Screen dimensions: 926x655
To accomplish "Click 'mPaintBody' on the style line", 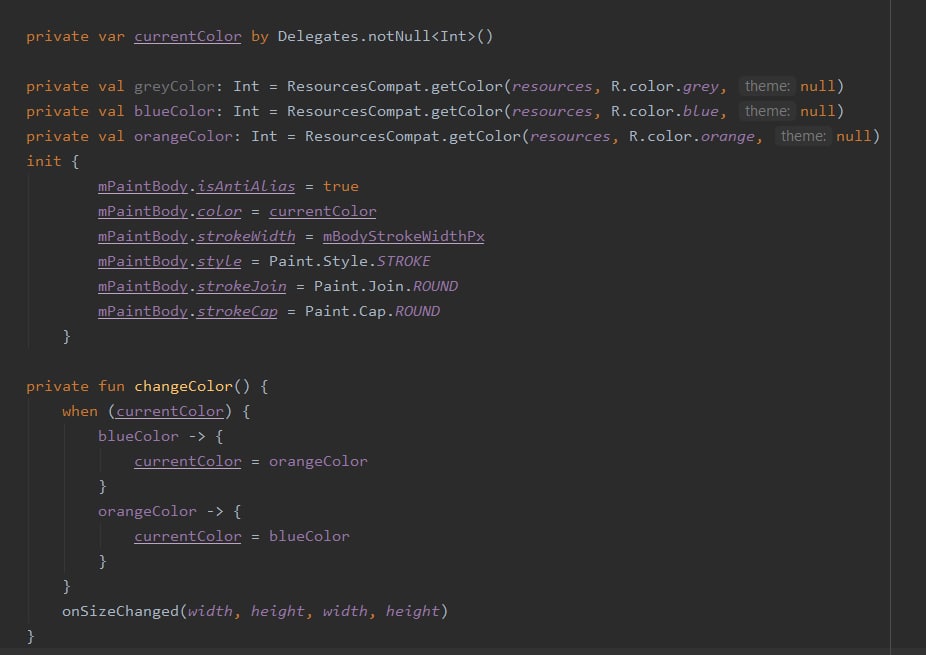I will [x=142, y=261].
